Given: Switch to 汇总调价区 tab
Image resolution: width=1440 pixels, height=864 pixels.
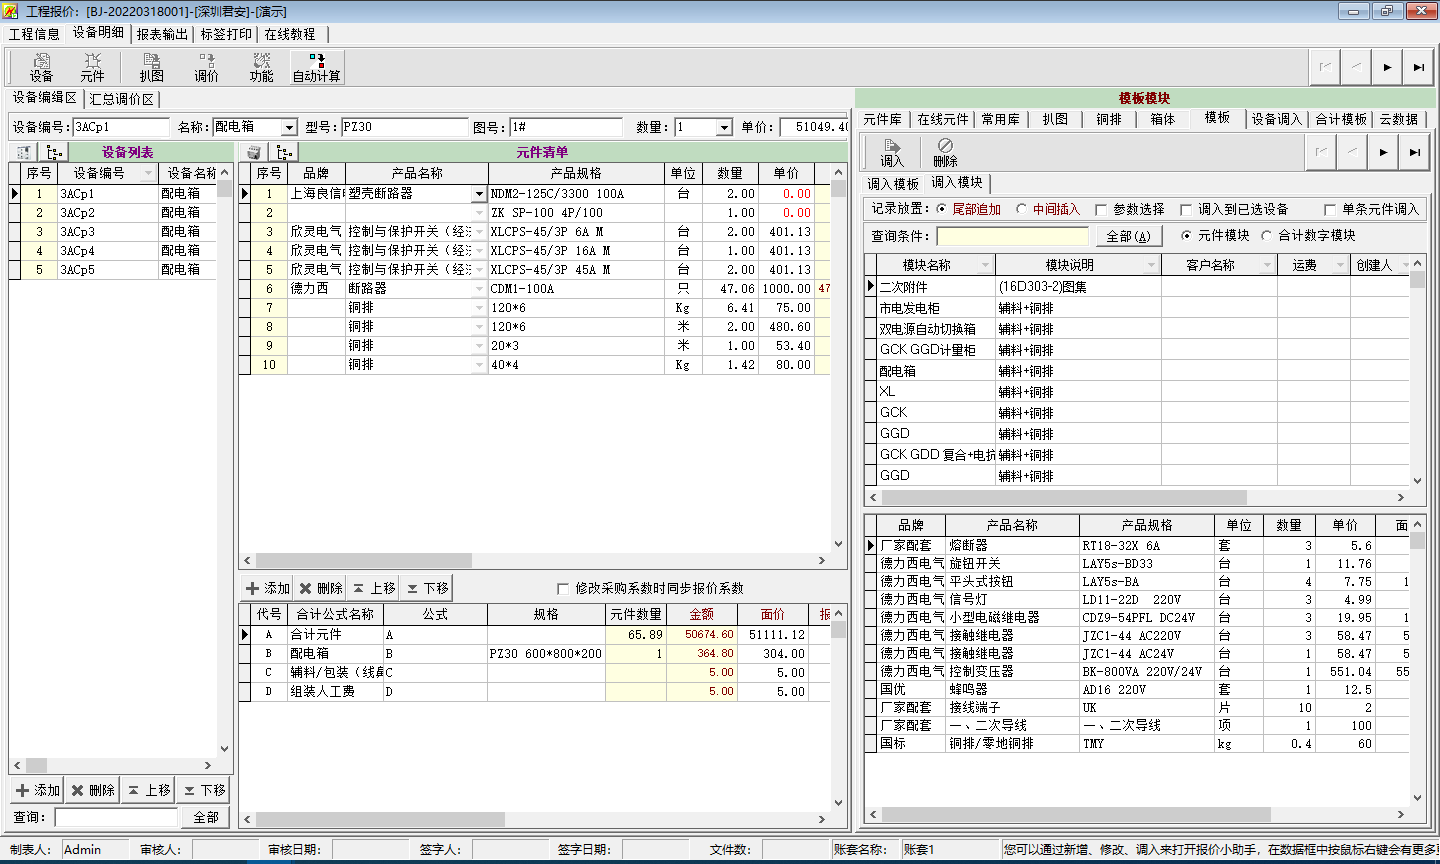Looking at the screenshot, I should point(122,99).
